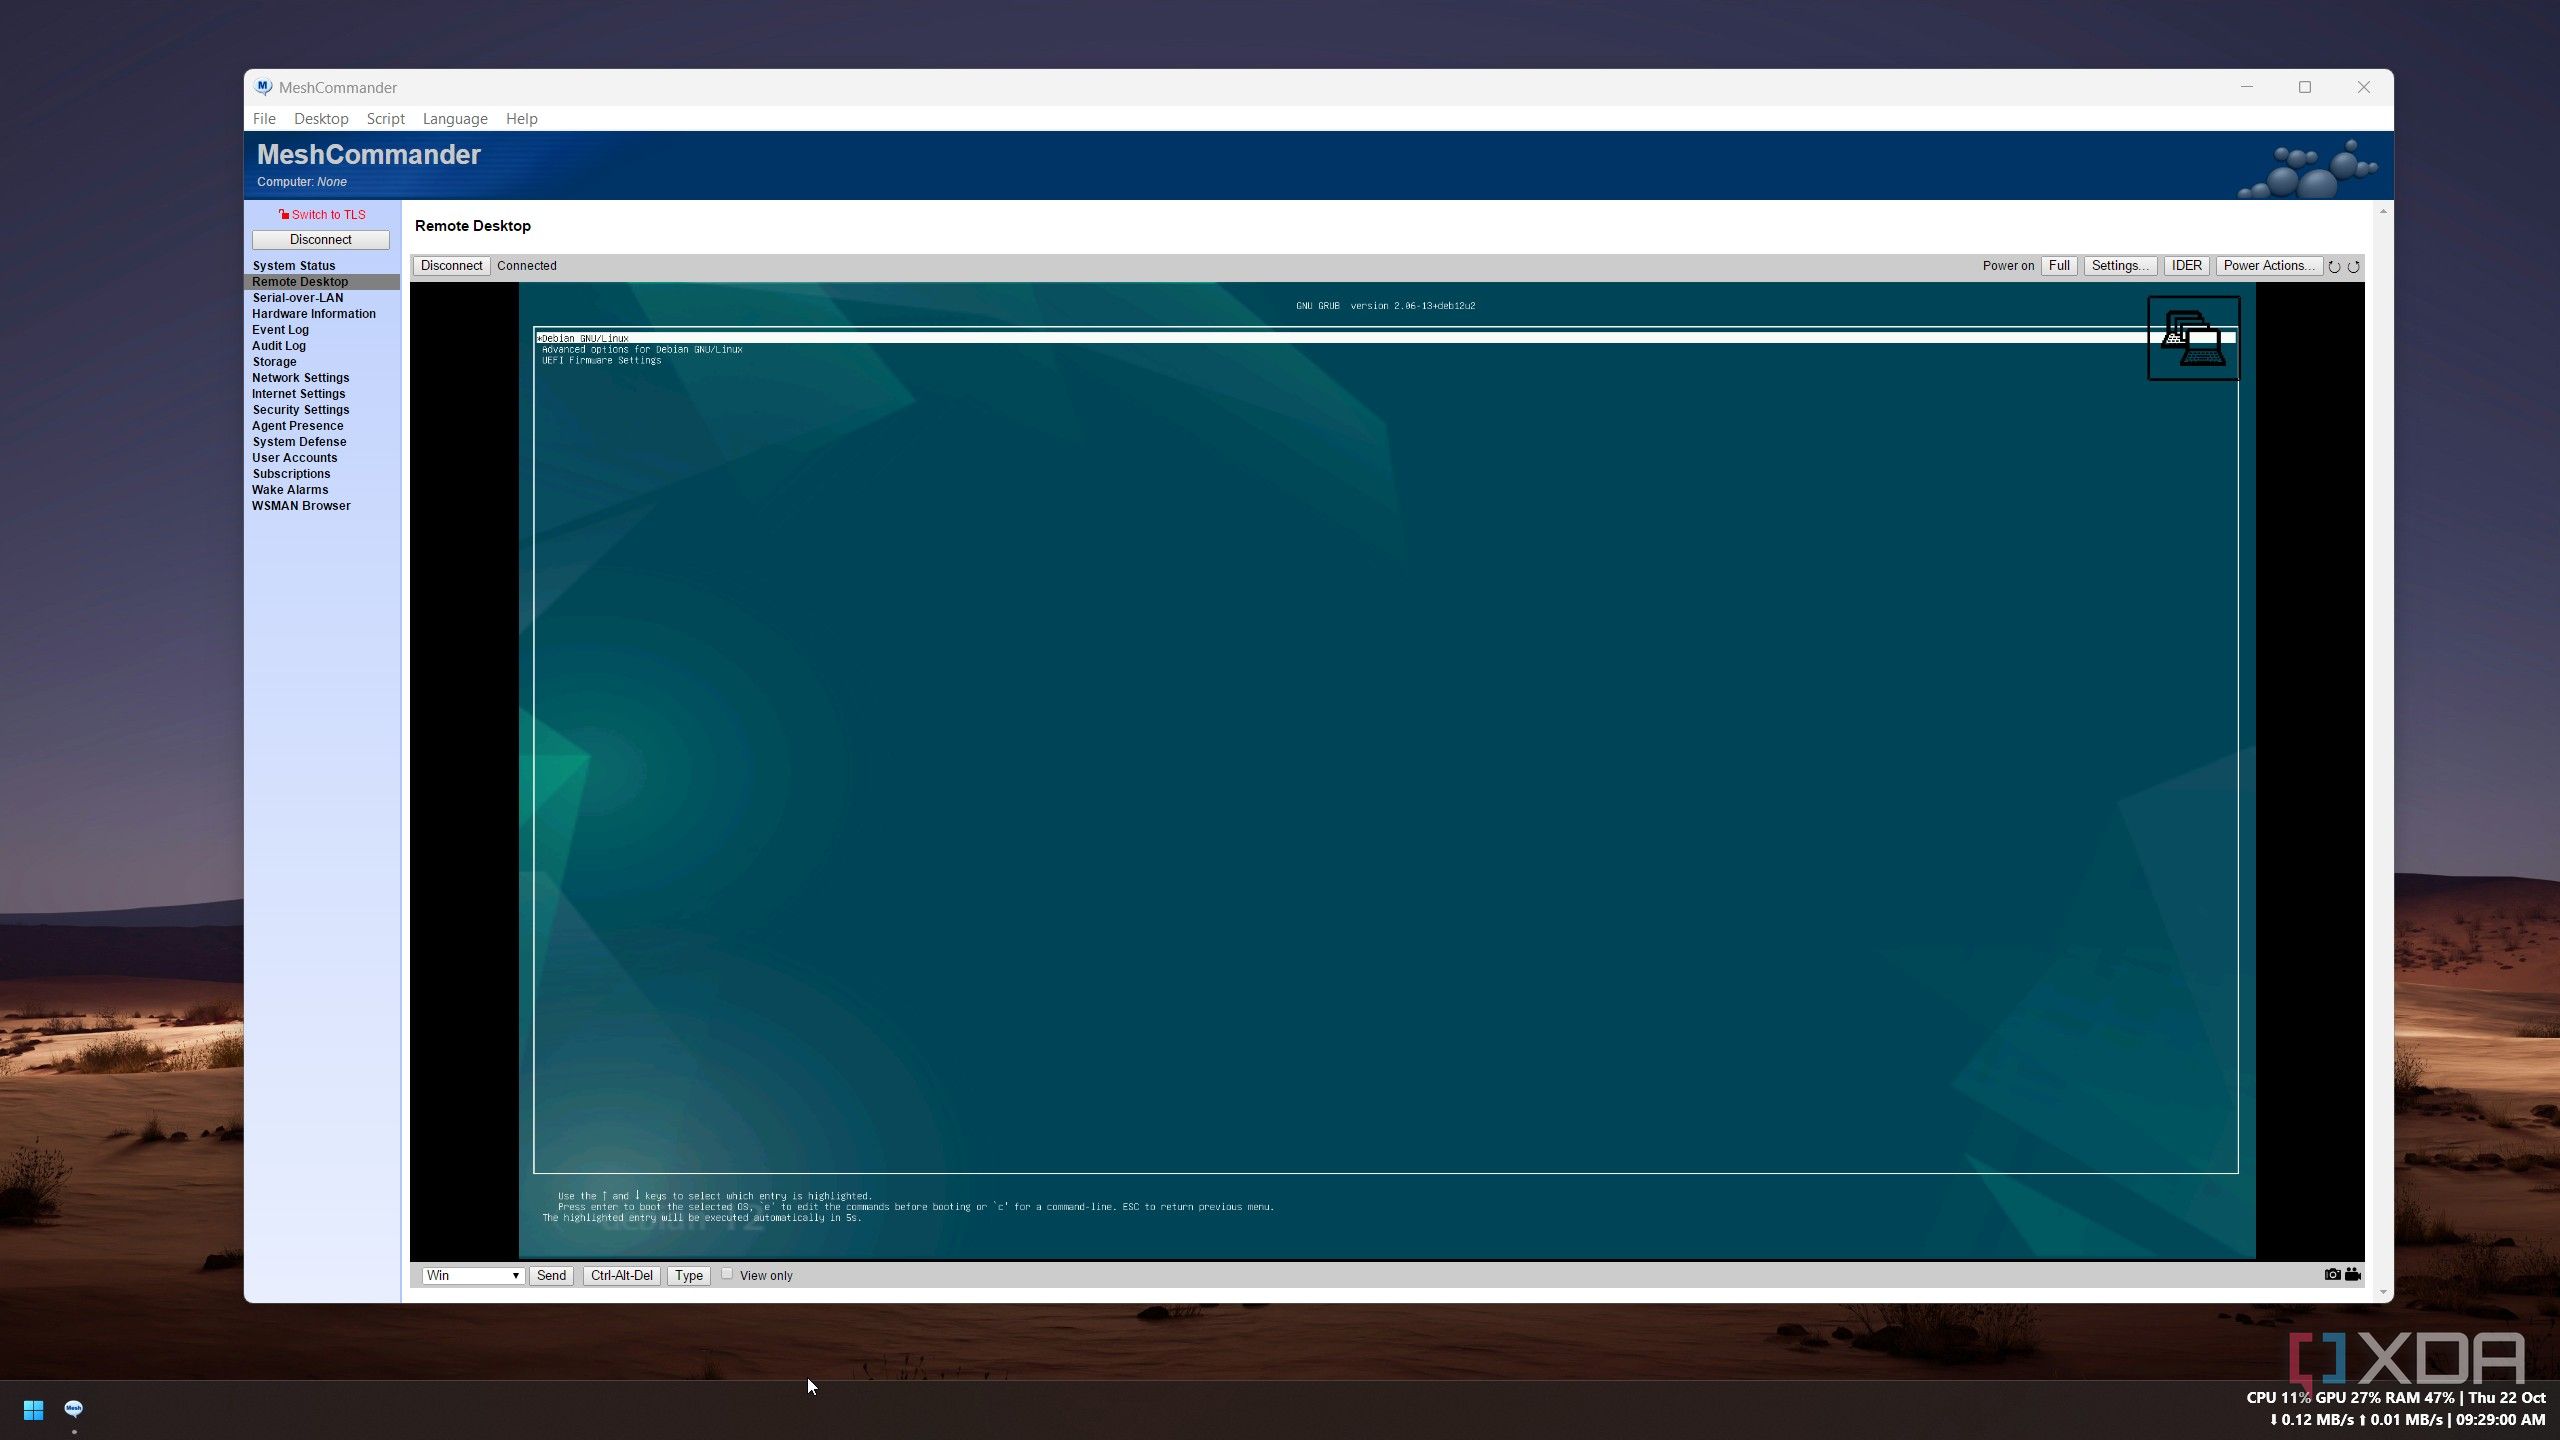
Task: Open the Win key combination dropdown
Action: click(x=473, y=1275)
